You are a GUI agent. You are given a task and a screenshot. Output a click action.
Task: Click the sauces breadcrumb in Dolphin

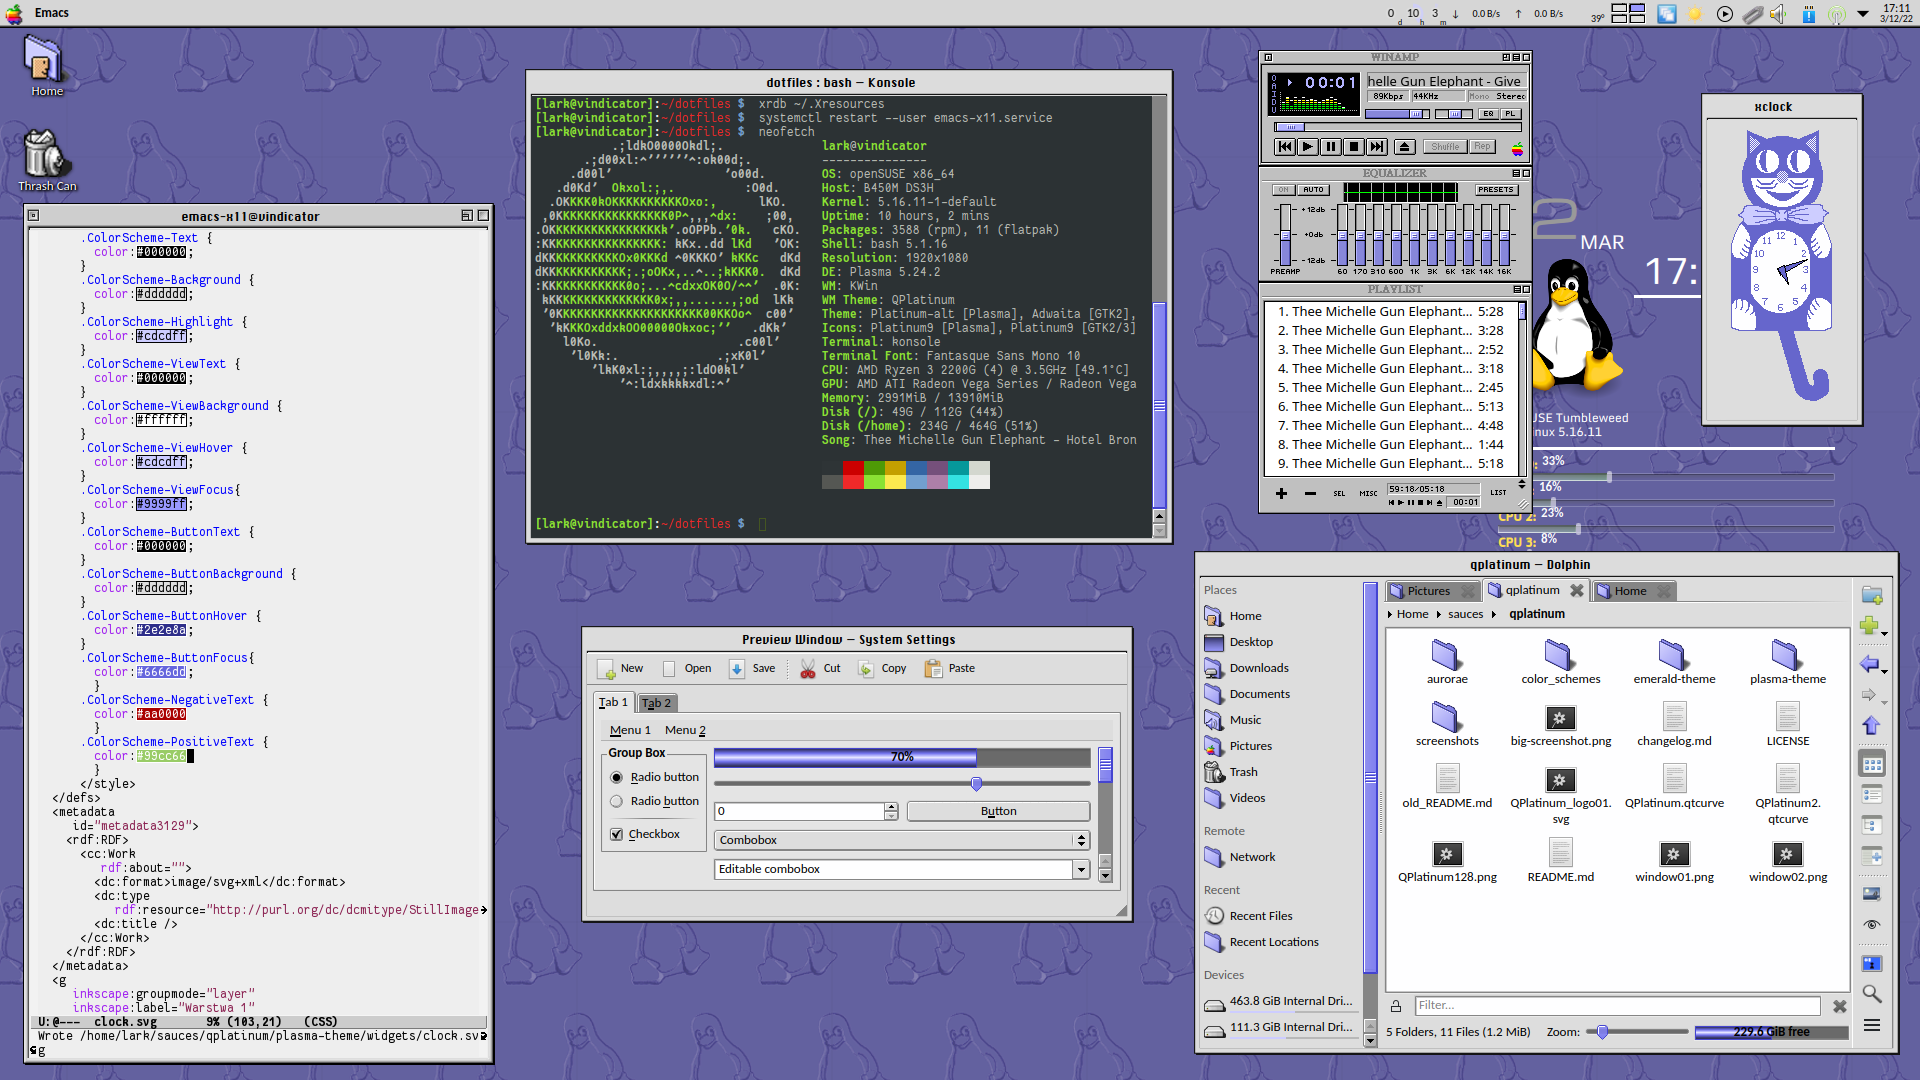coord(1465,614)
